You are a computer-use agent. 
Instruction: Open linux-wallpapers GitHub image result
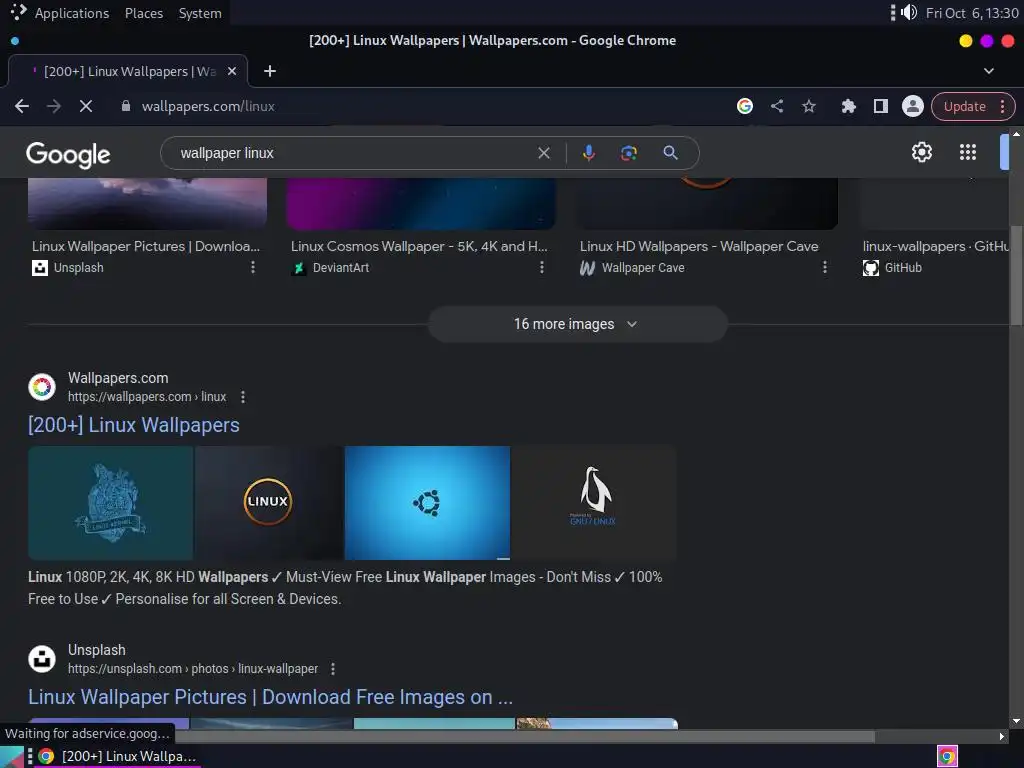click(935, 247)
